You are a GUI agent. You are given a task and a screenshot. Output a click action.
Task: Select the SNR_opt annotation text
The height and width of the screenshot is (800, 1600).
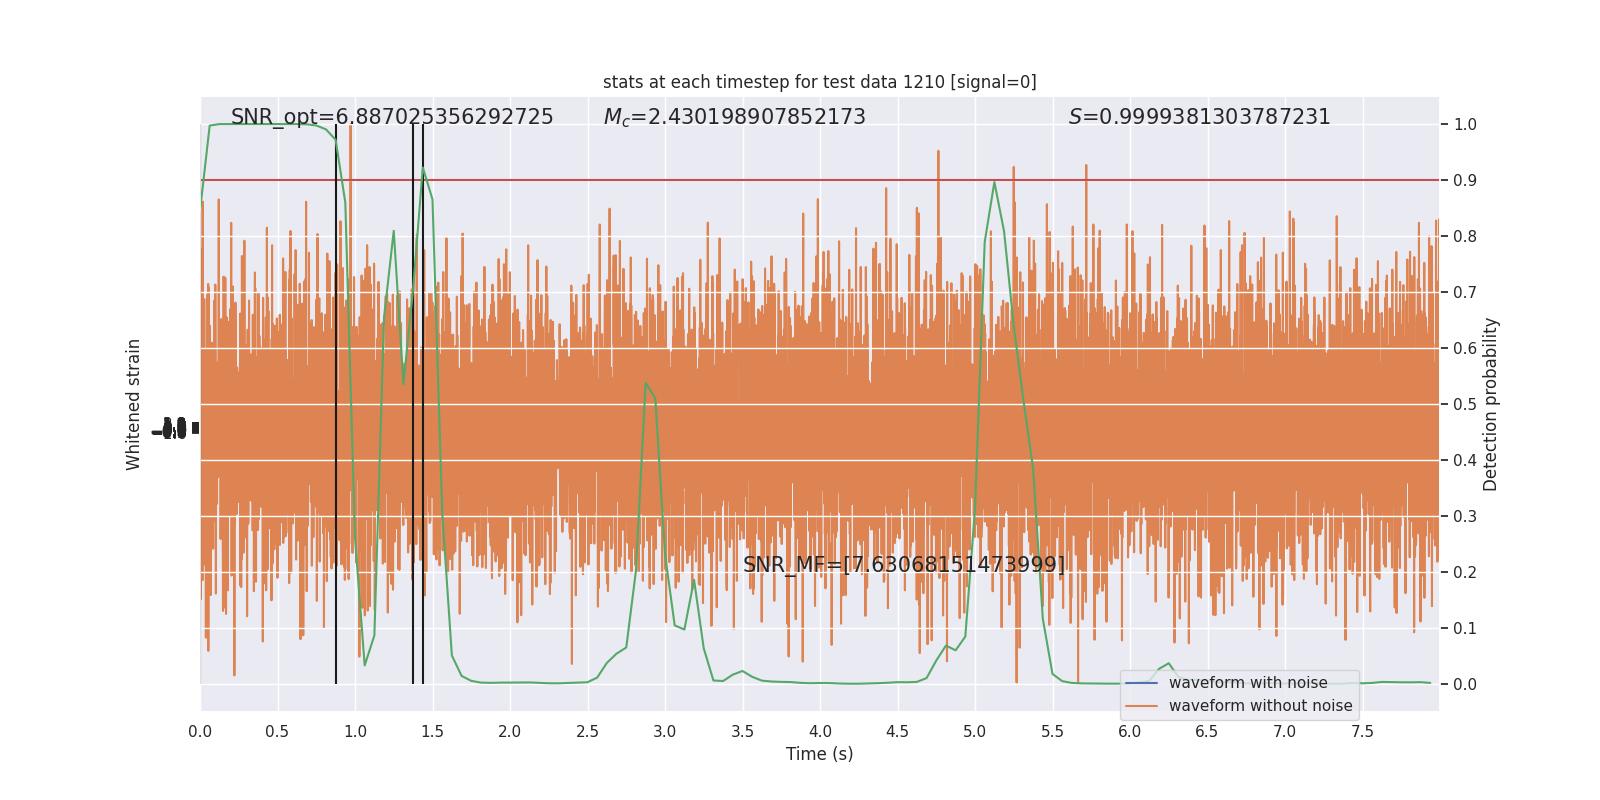coord(392,117)
